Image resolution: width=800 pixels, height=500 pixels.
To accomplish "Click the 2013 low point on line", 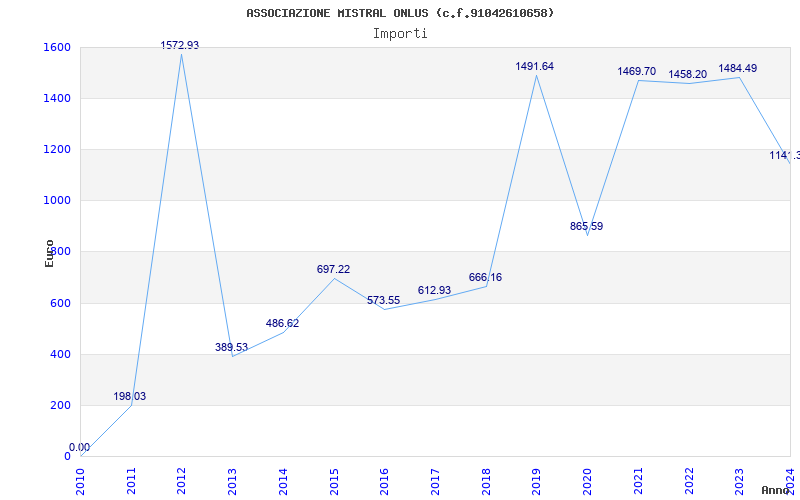I will point(232,356).
